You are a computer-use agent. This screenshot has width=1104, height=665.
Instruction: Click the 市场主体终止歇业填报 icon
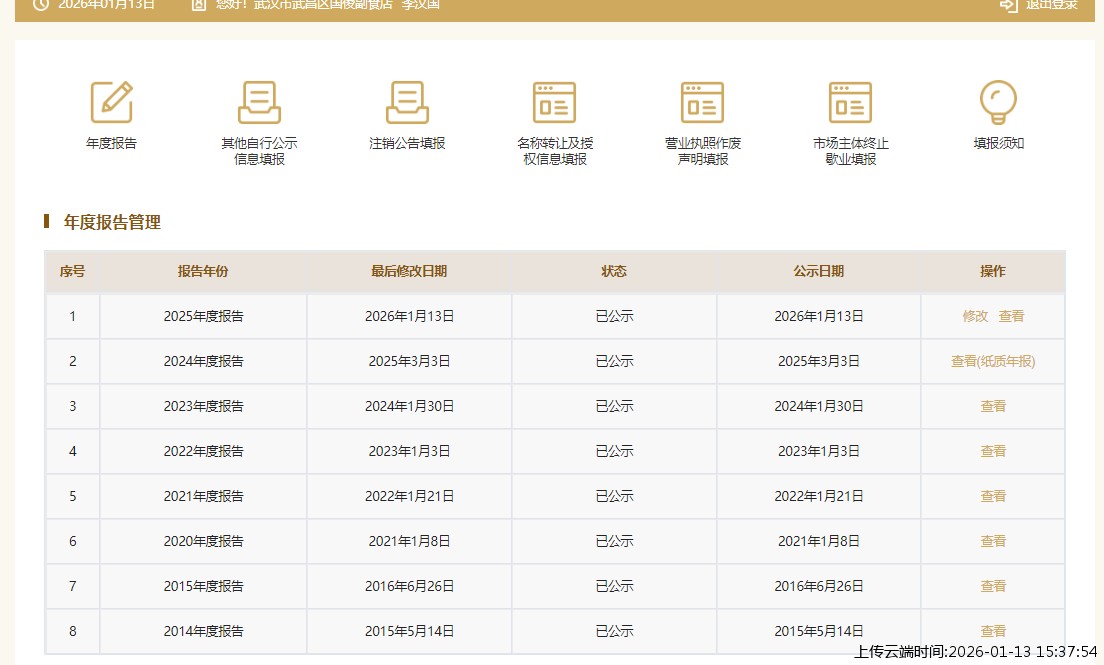pos(850,102)
